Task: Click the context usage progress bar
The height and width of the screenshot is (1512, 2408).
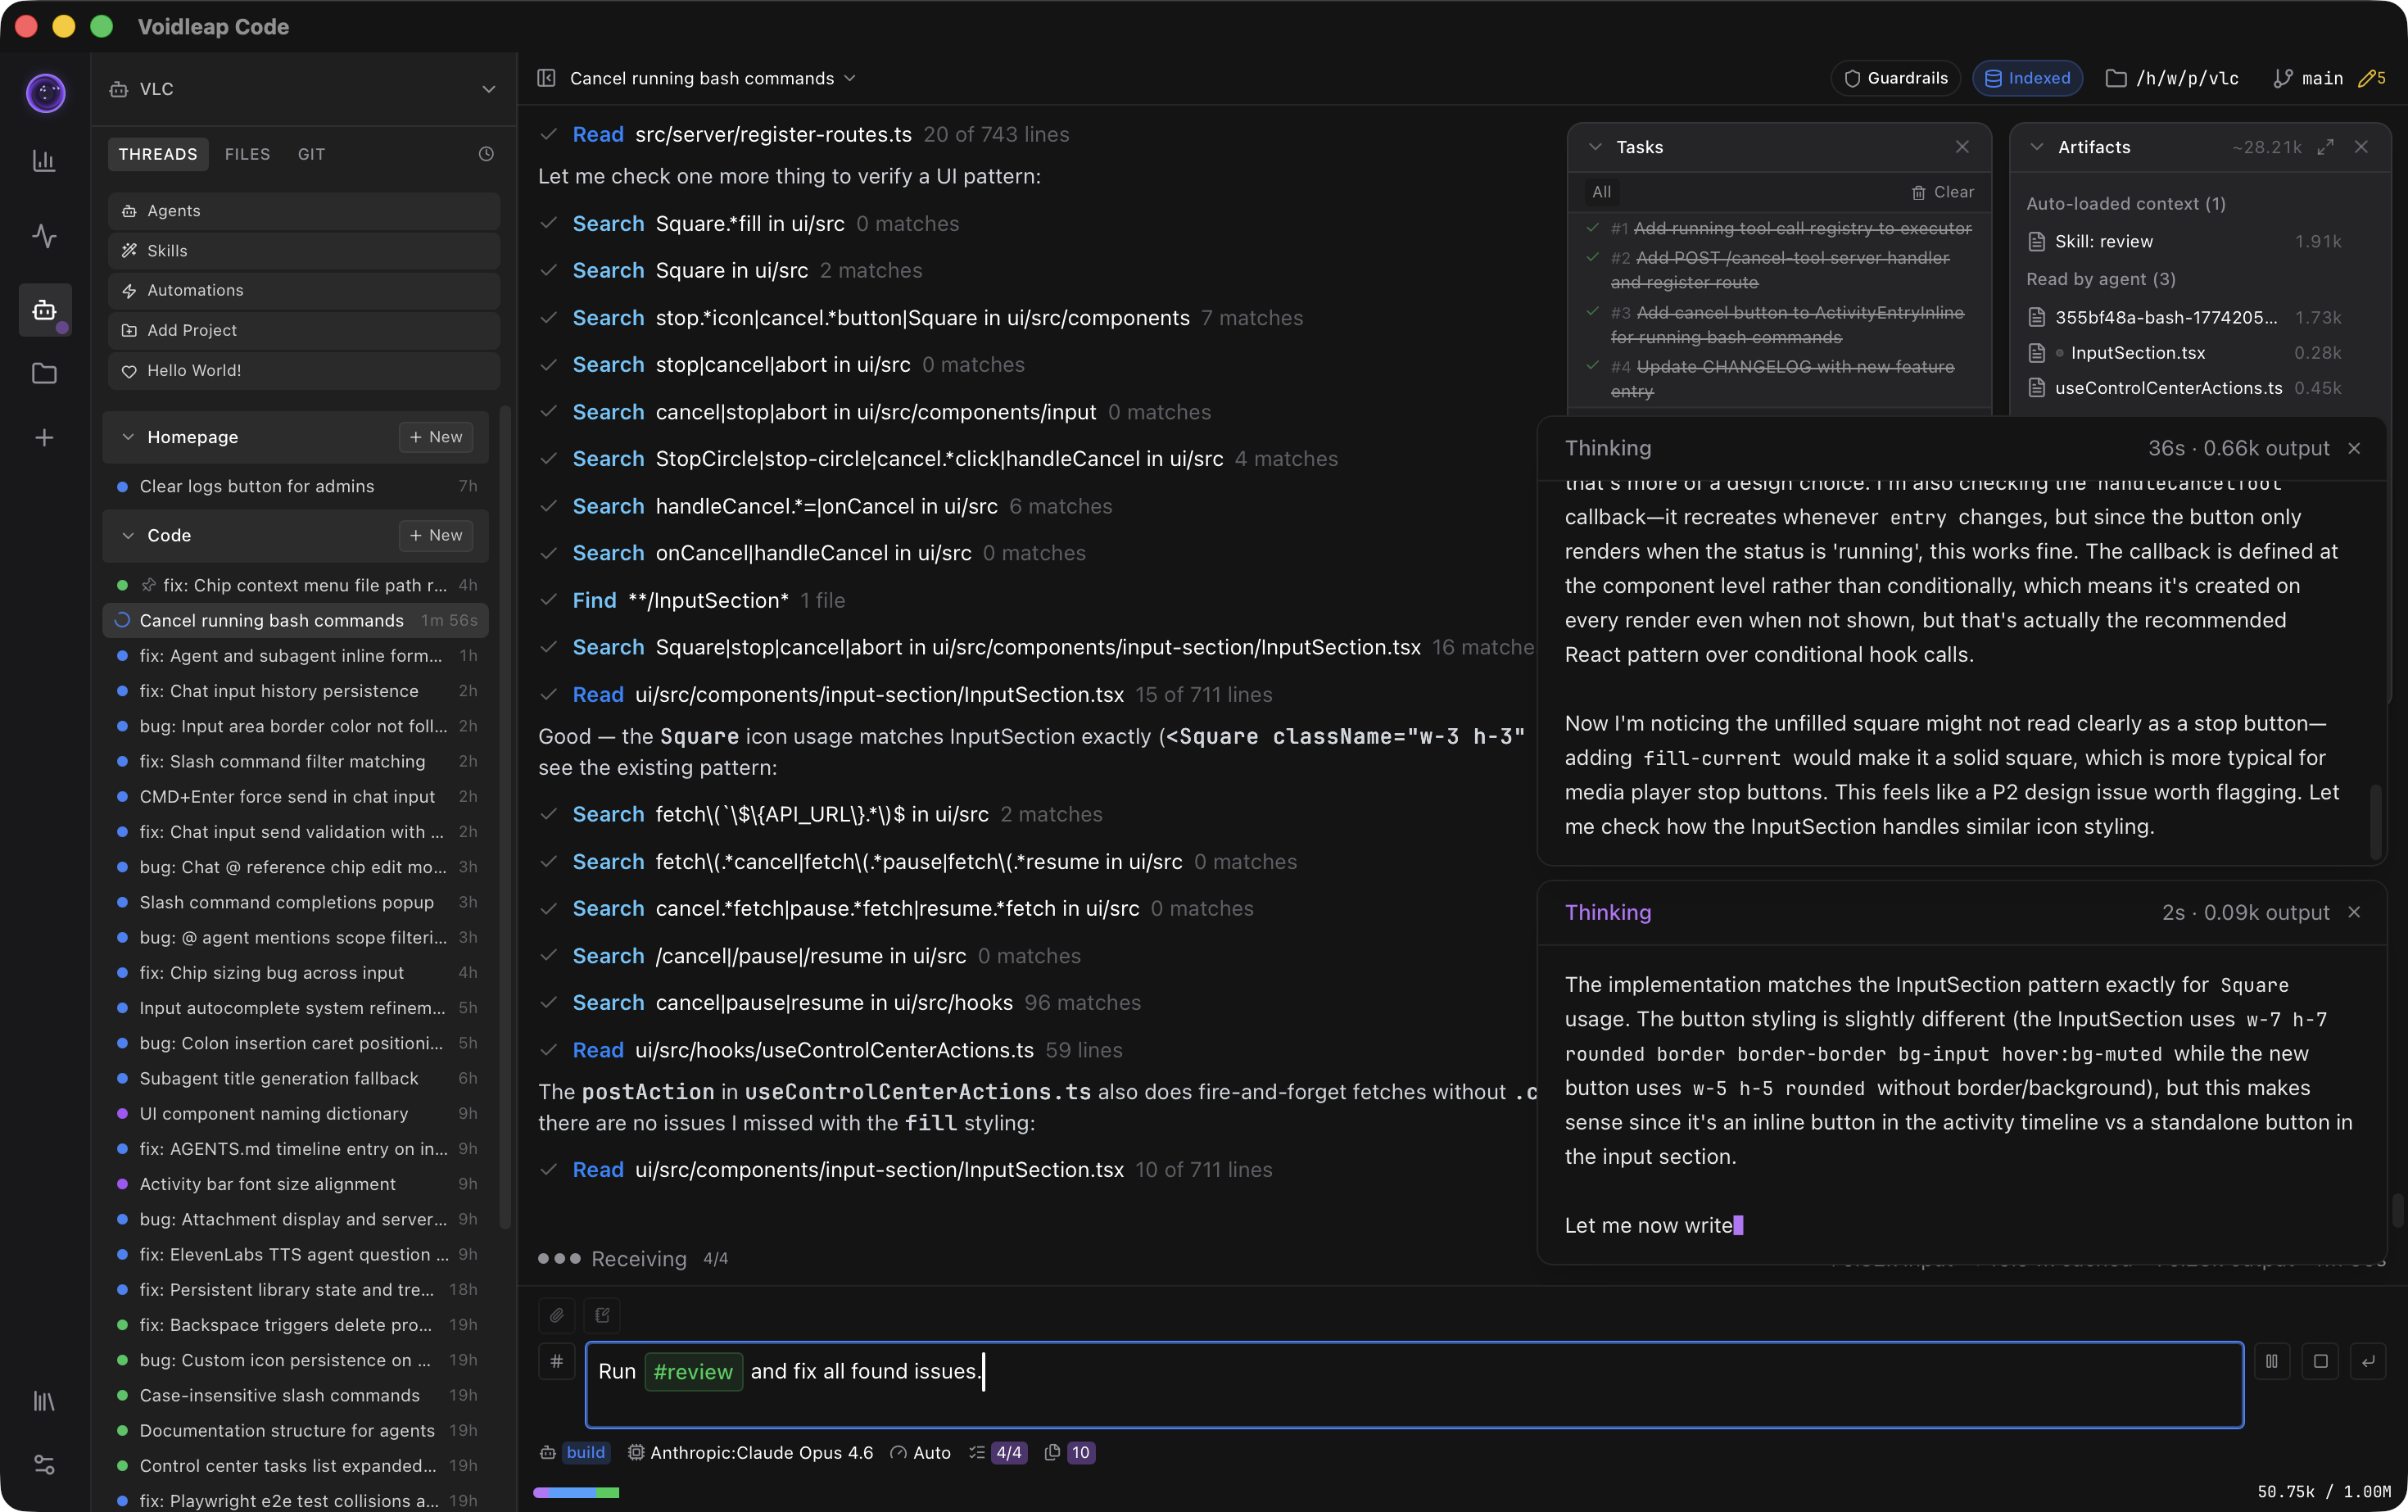Action: point(576,1492)
